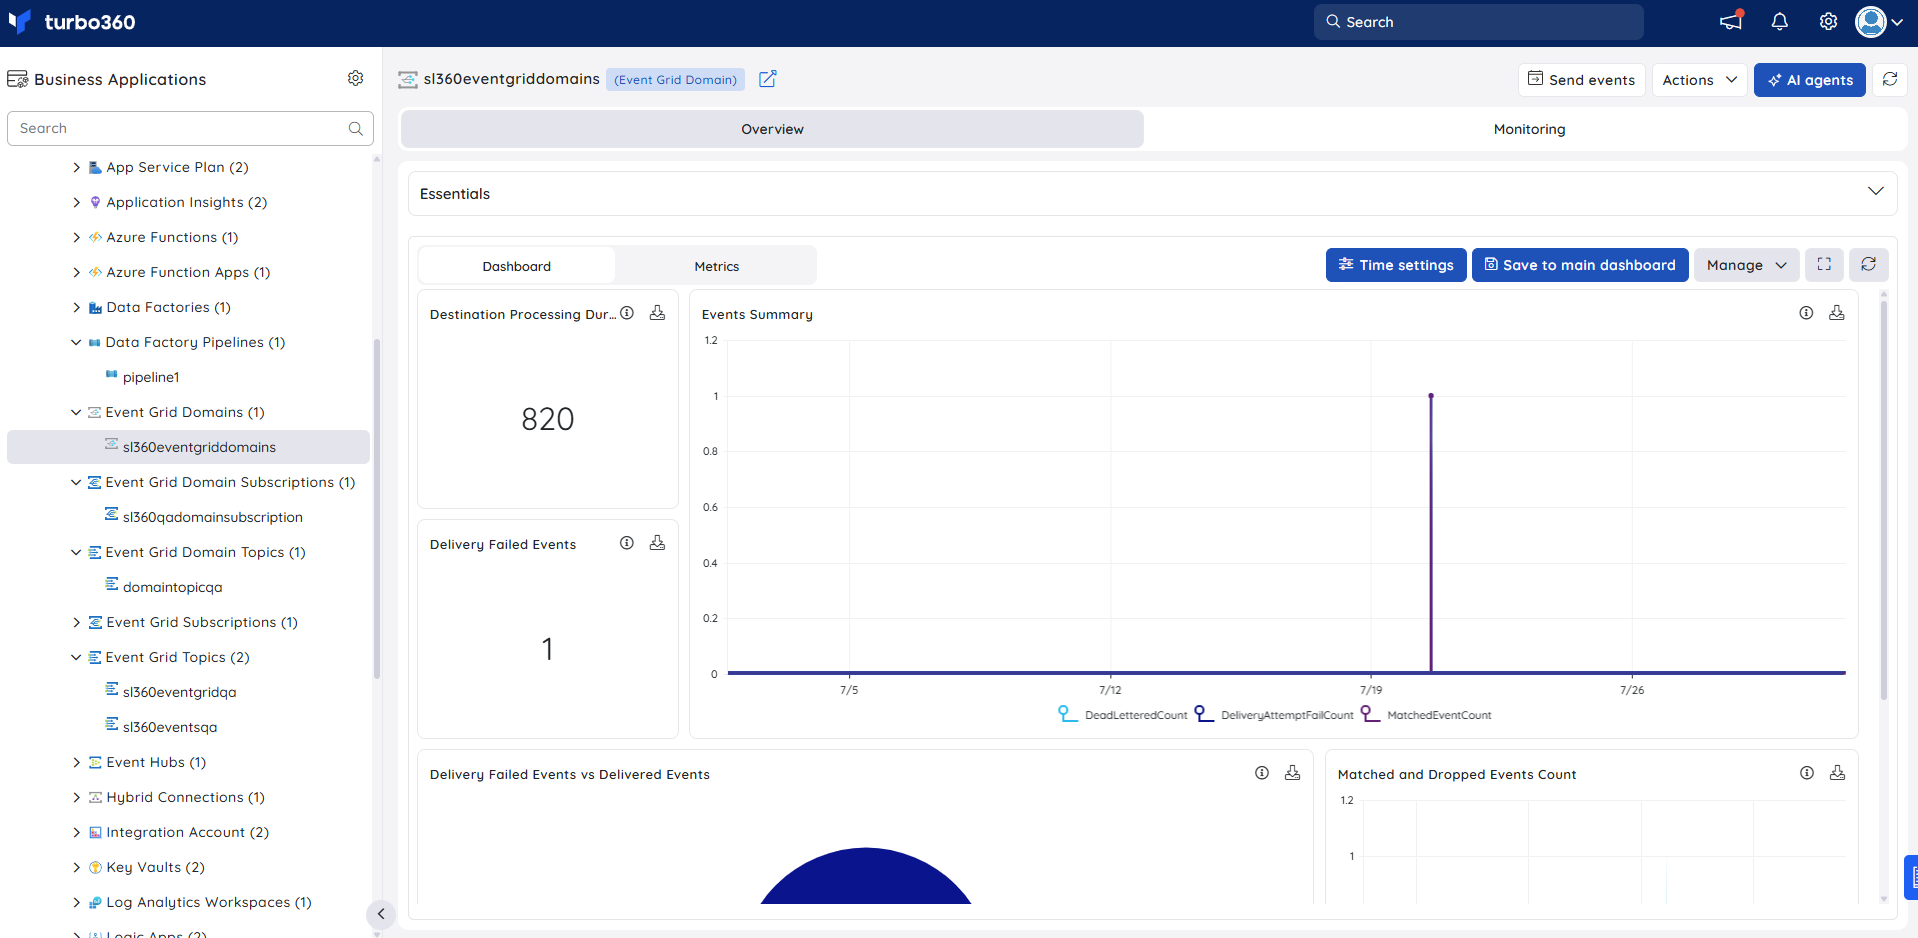Select sl360eventsqa tree item
1918x938 pixels.
tap(169, 727)
